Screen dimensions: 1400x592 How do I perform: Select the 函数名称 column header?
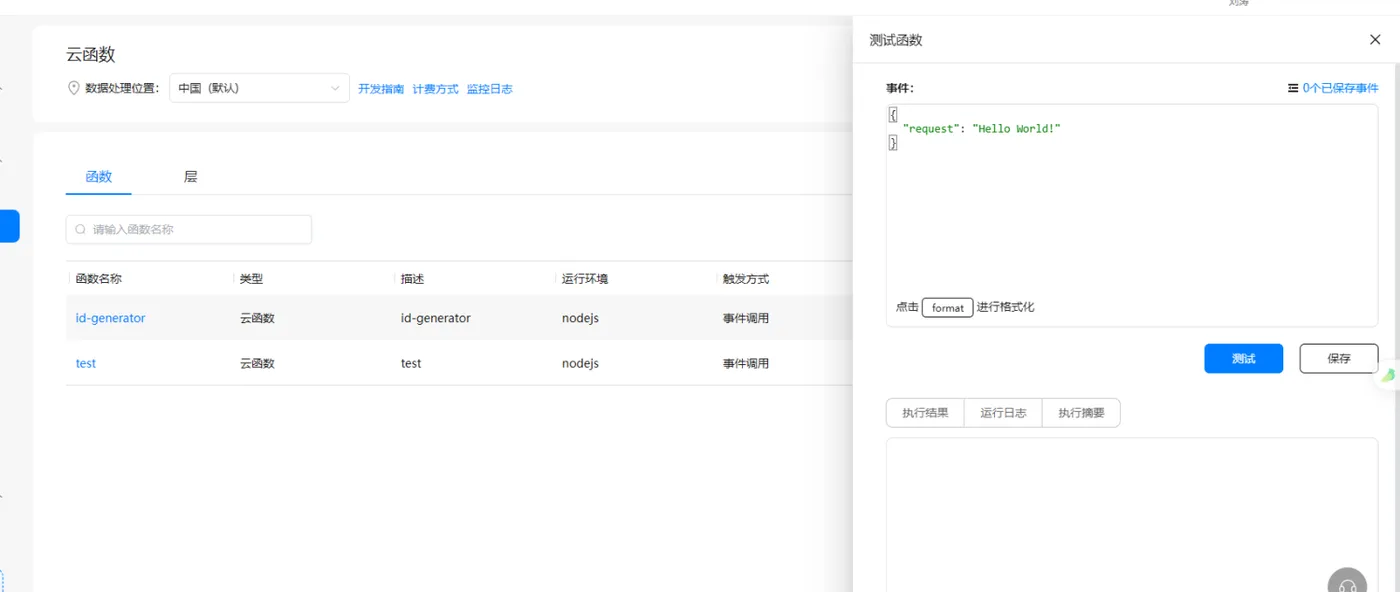99,279
